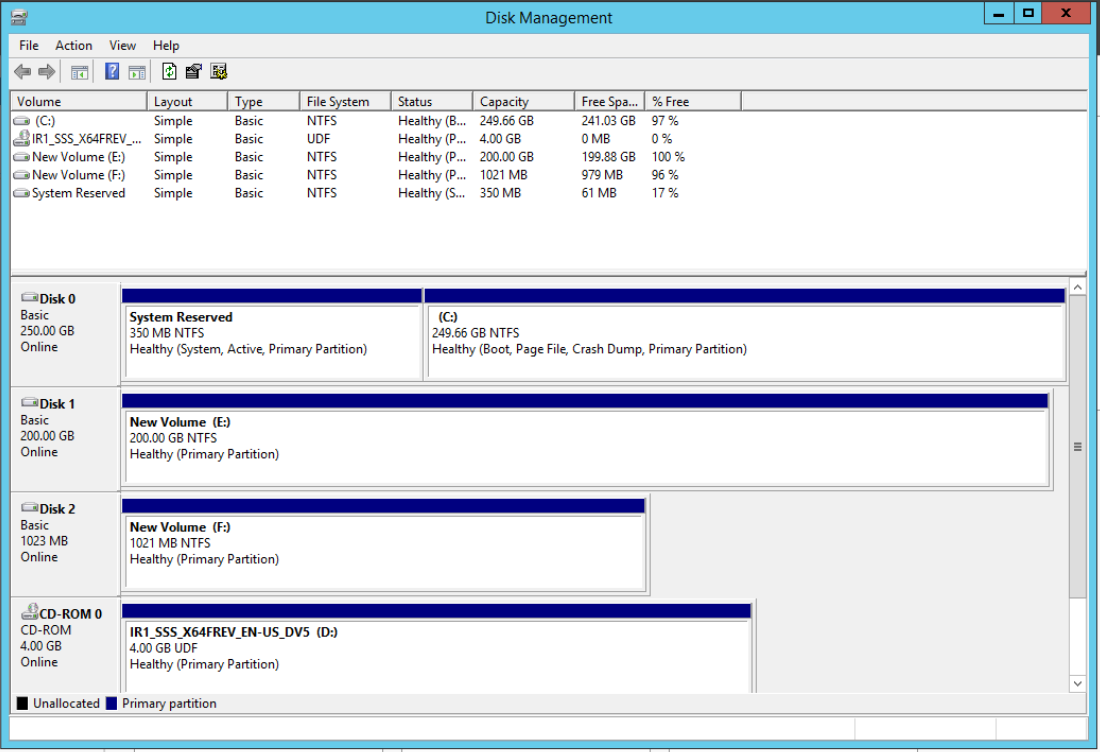
Task: Select the (C:) partition block on Disk 0
Action: click(745, 340)
